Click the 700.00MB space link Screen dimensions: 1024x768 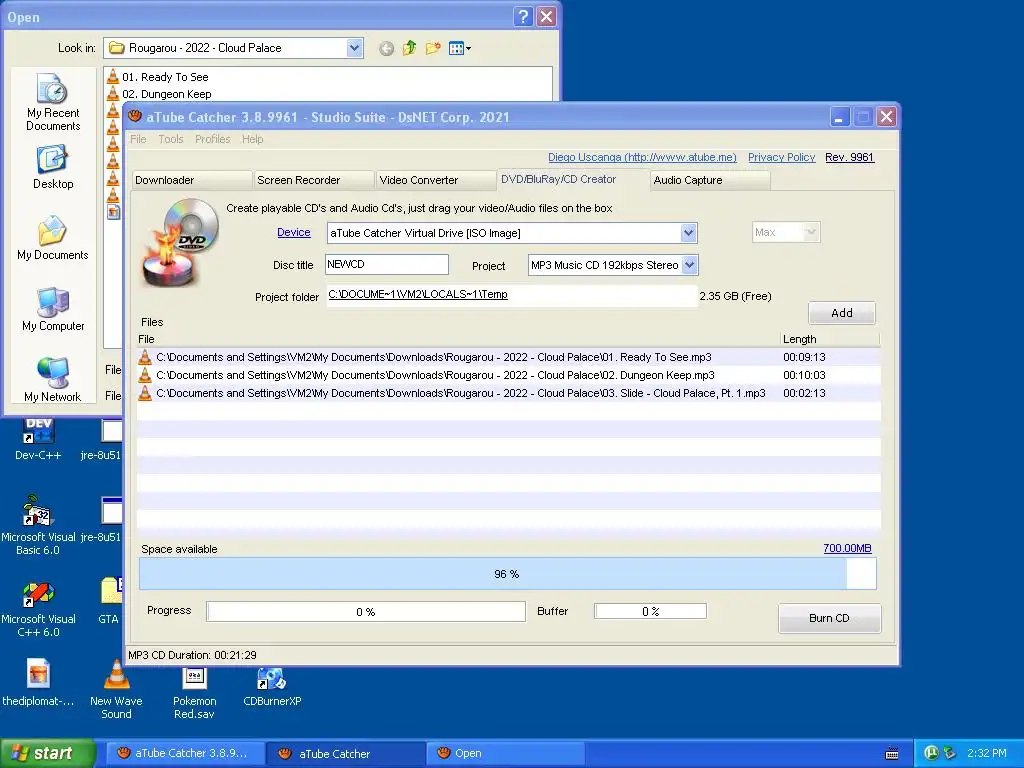tap(847, 549)
